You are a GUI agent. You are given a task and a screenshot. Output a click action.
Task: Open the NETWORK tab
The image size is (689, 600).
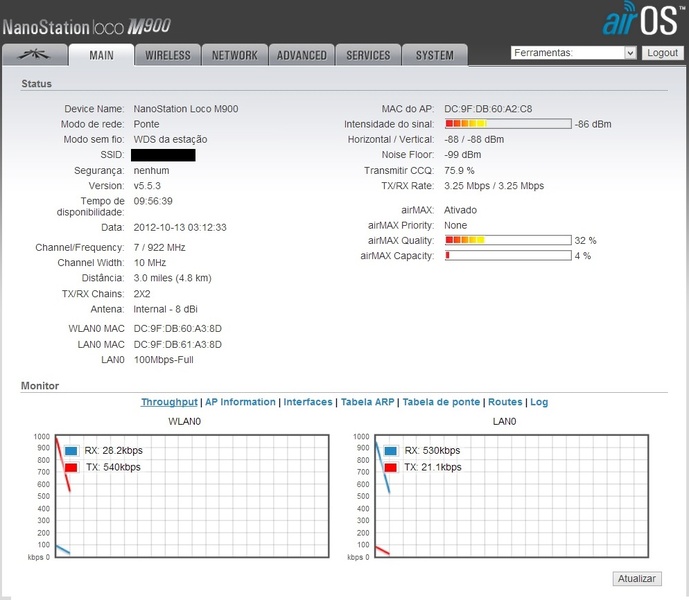pos(235,55)
